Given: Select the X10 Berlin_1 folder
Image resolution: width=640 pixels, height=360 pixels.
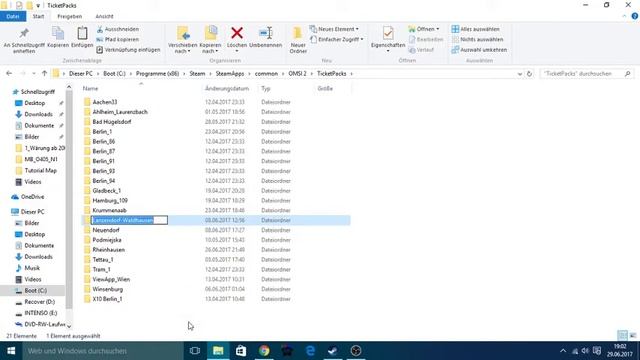Looking at the screenshot, I should point(107,299).
